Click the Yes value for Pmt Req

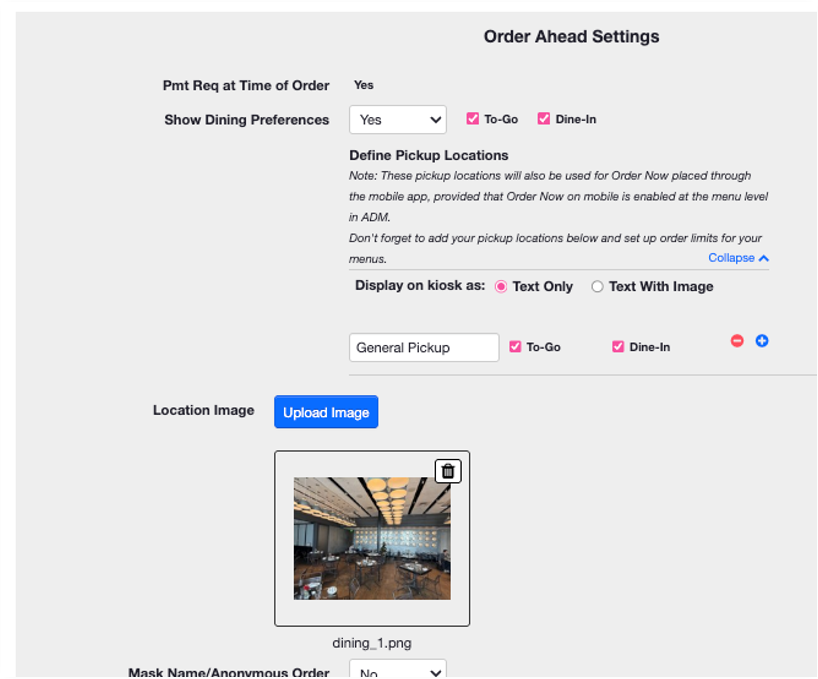click(364, 85)
